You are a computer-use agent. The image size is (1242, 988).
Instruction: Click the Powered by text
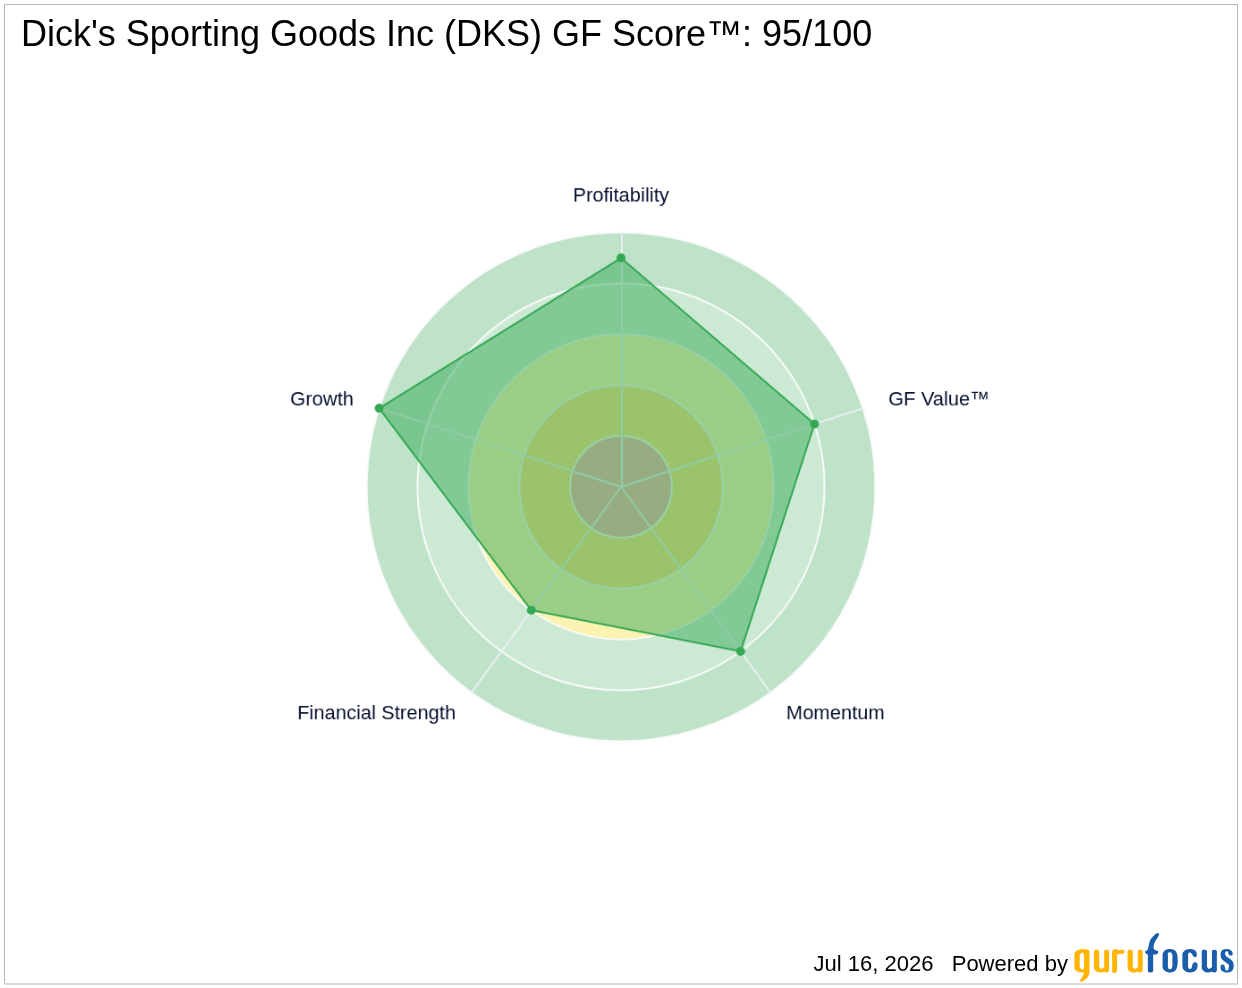(x=1010, y=964)
